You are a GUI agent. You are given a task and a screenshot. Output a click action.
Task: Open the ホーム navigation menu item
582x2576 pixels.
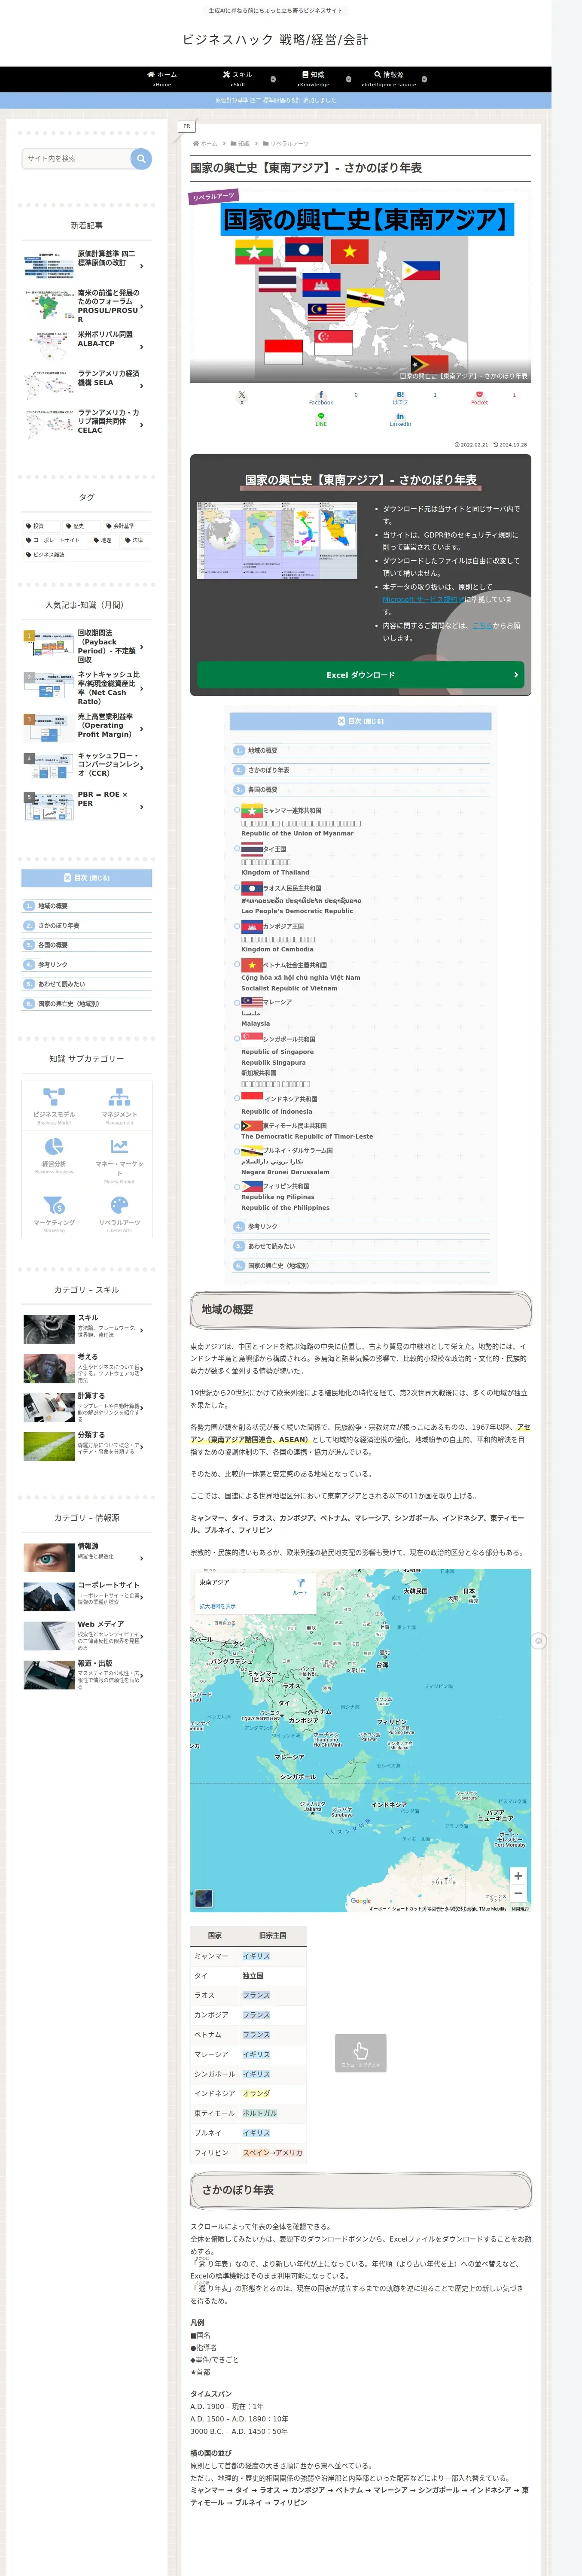161,79
